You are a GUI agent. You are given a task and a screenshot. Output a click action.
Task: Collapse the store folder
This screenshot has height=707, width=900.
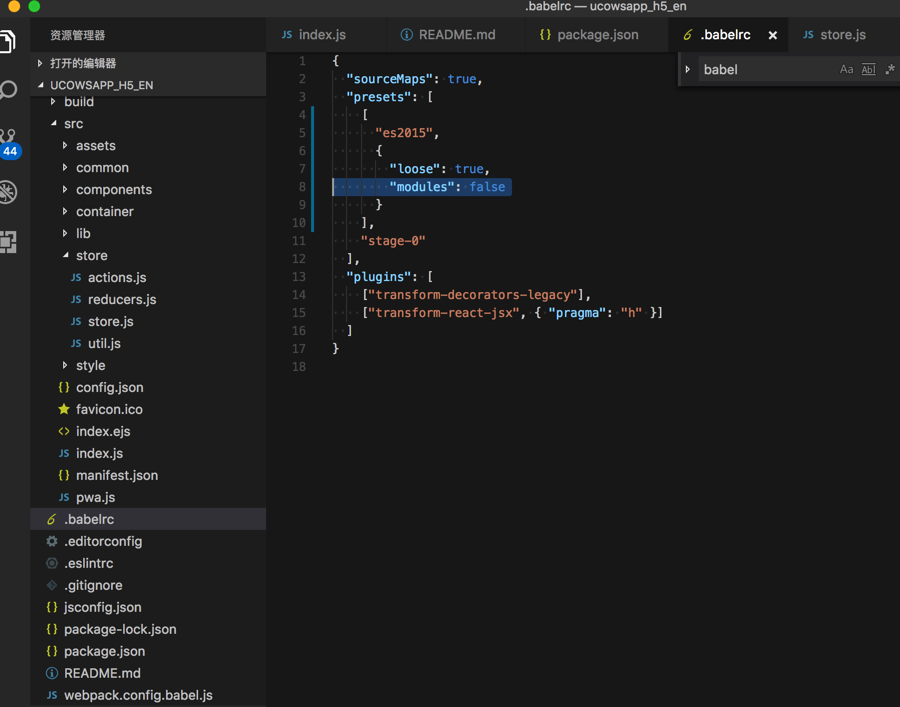point(66,255)
